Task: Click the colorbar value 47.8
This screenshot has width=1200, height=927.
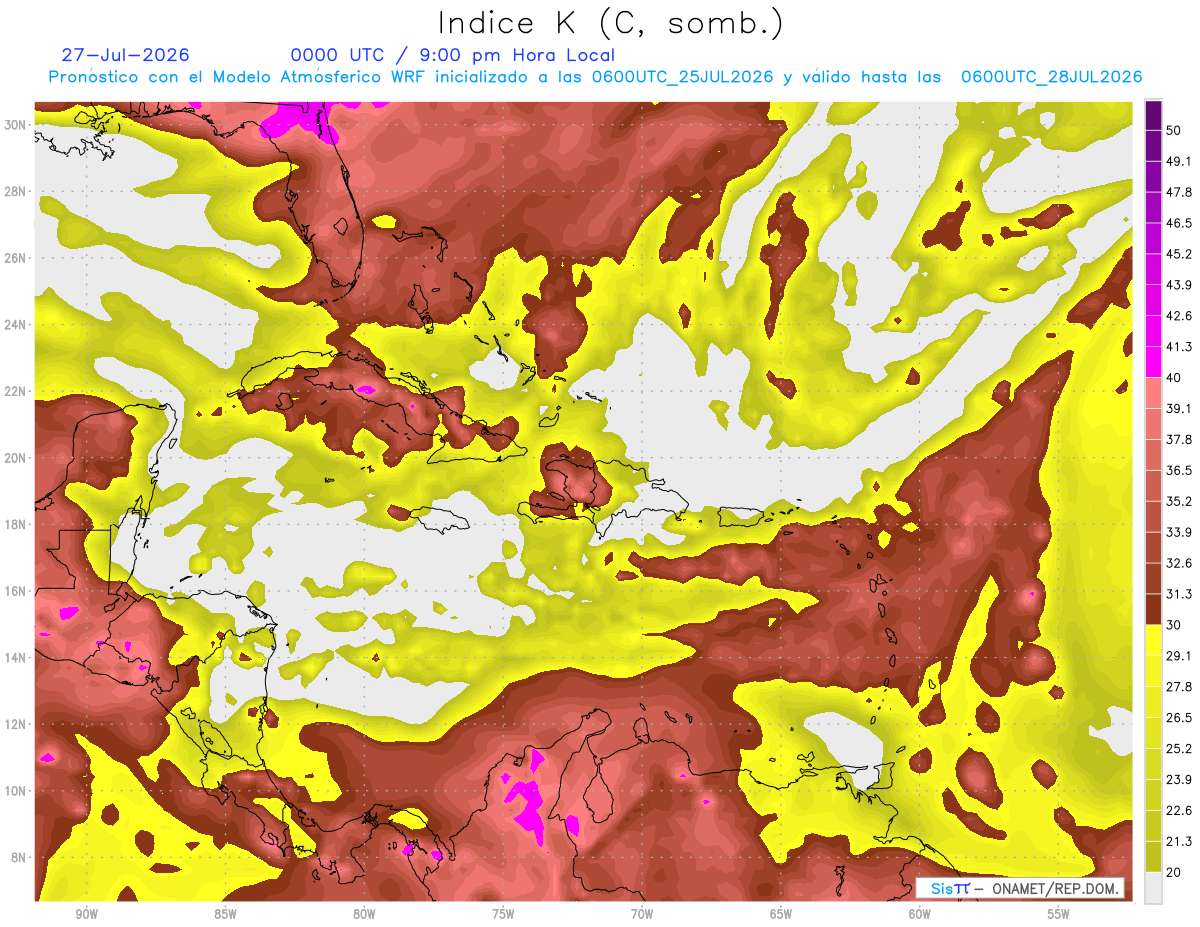Action: point(1179,192)
